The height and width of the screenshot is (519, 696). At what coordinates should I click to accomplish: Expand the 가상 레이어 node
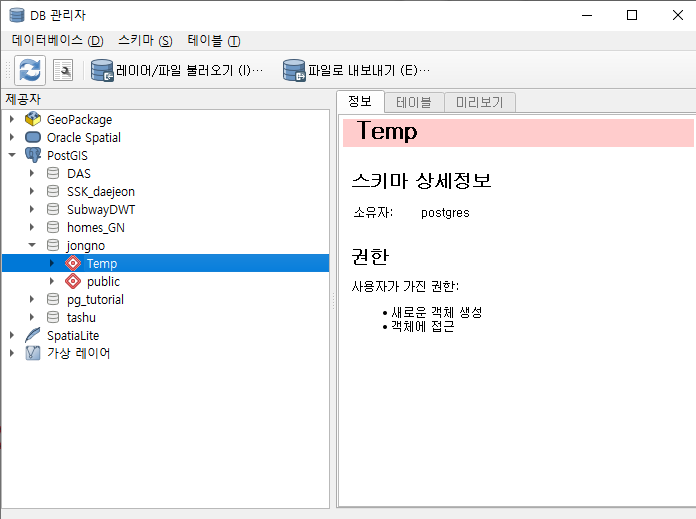point(12,353)
